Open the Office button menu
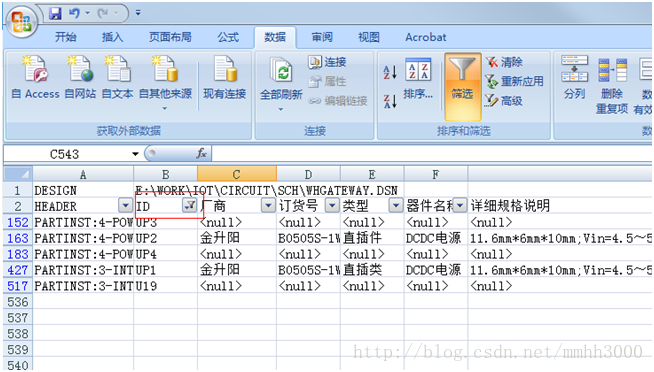The image size is (654, 372). coord(22,22)
